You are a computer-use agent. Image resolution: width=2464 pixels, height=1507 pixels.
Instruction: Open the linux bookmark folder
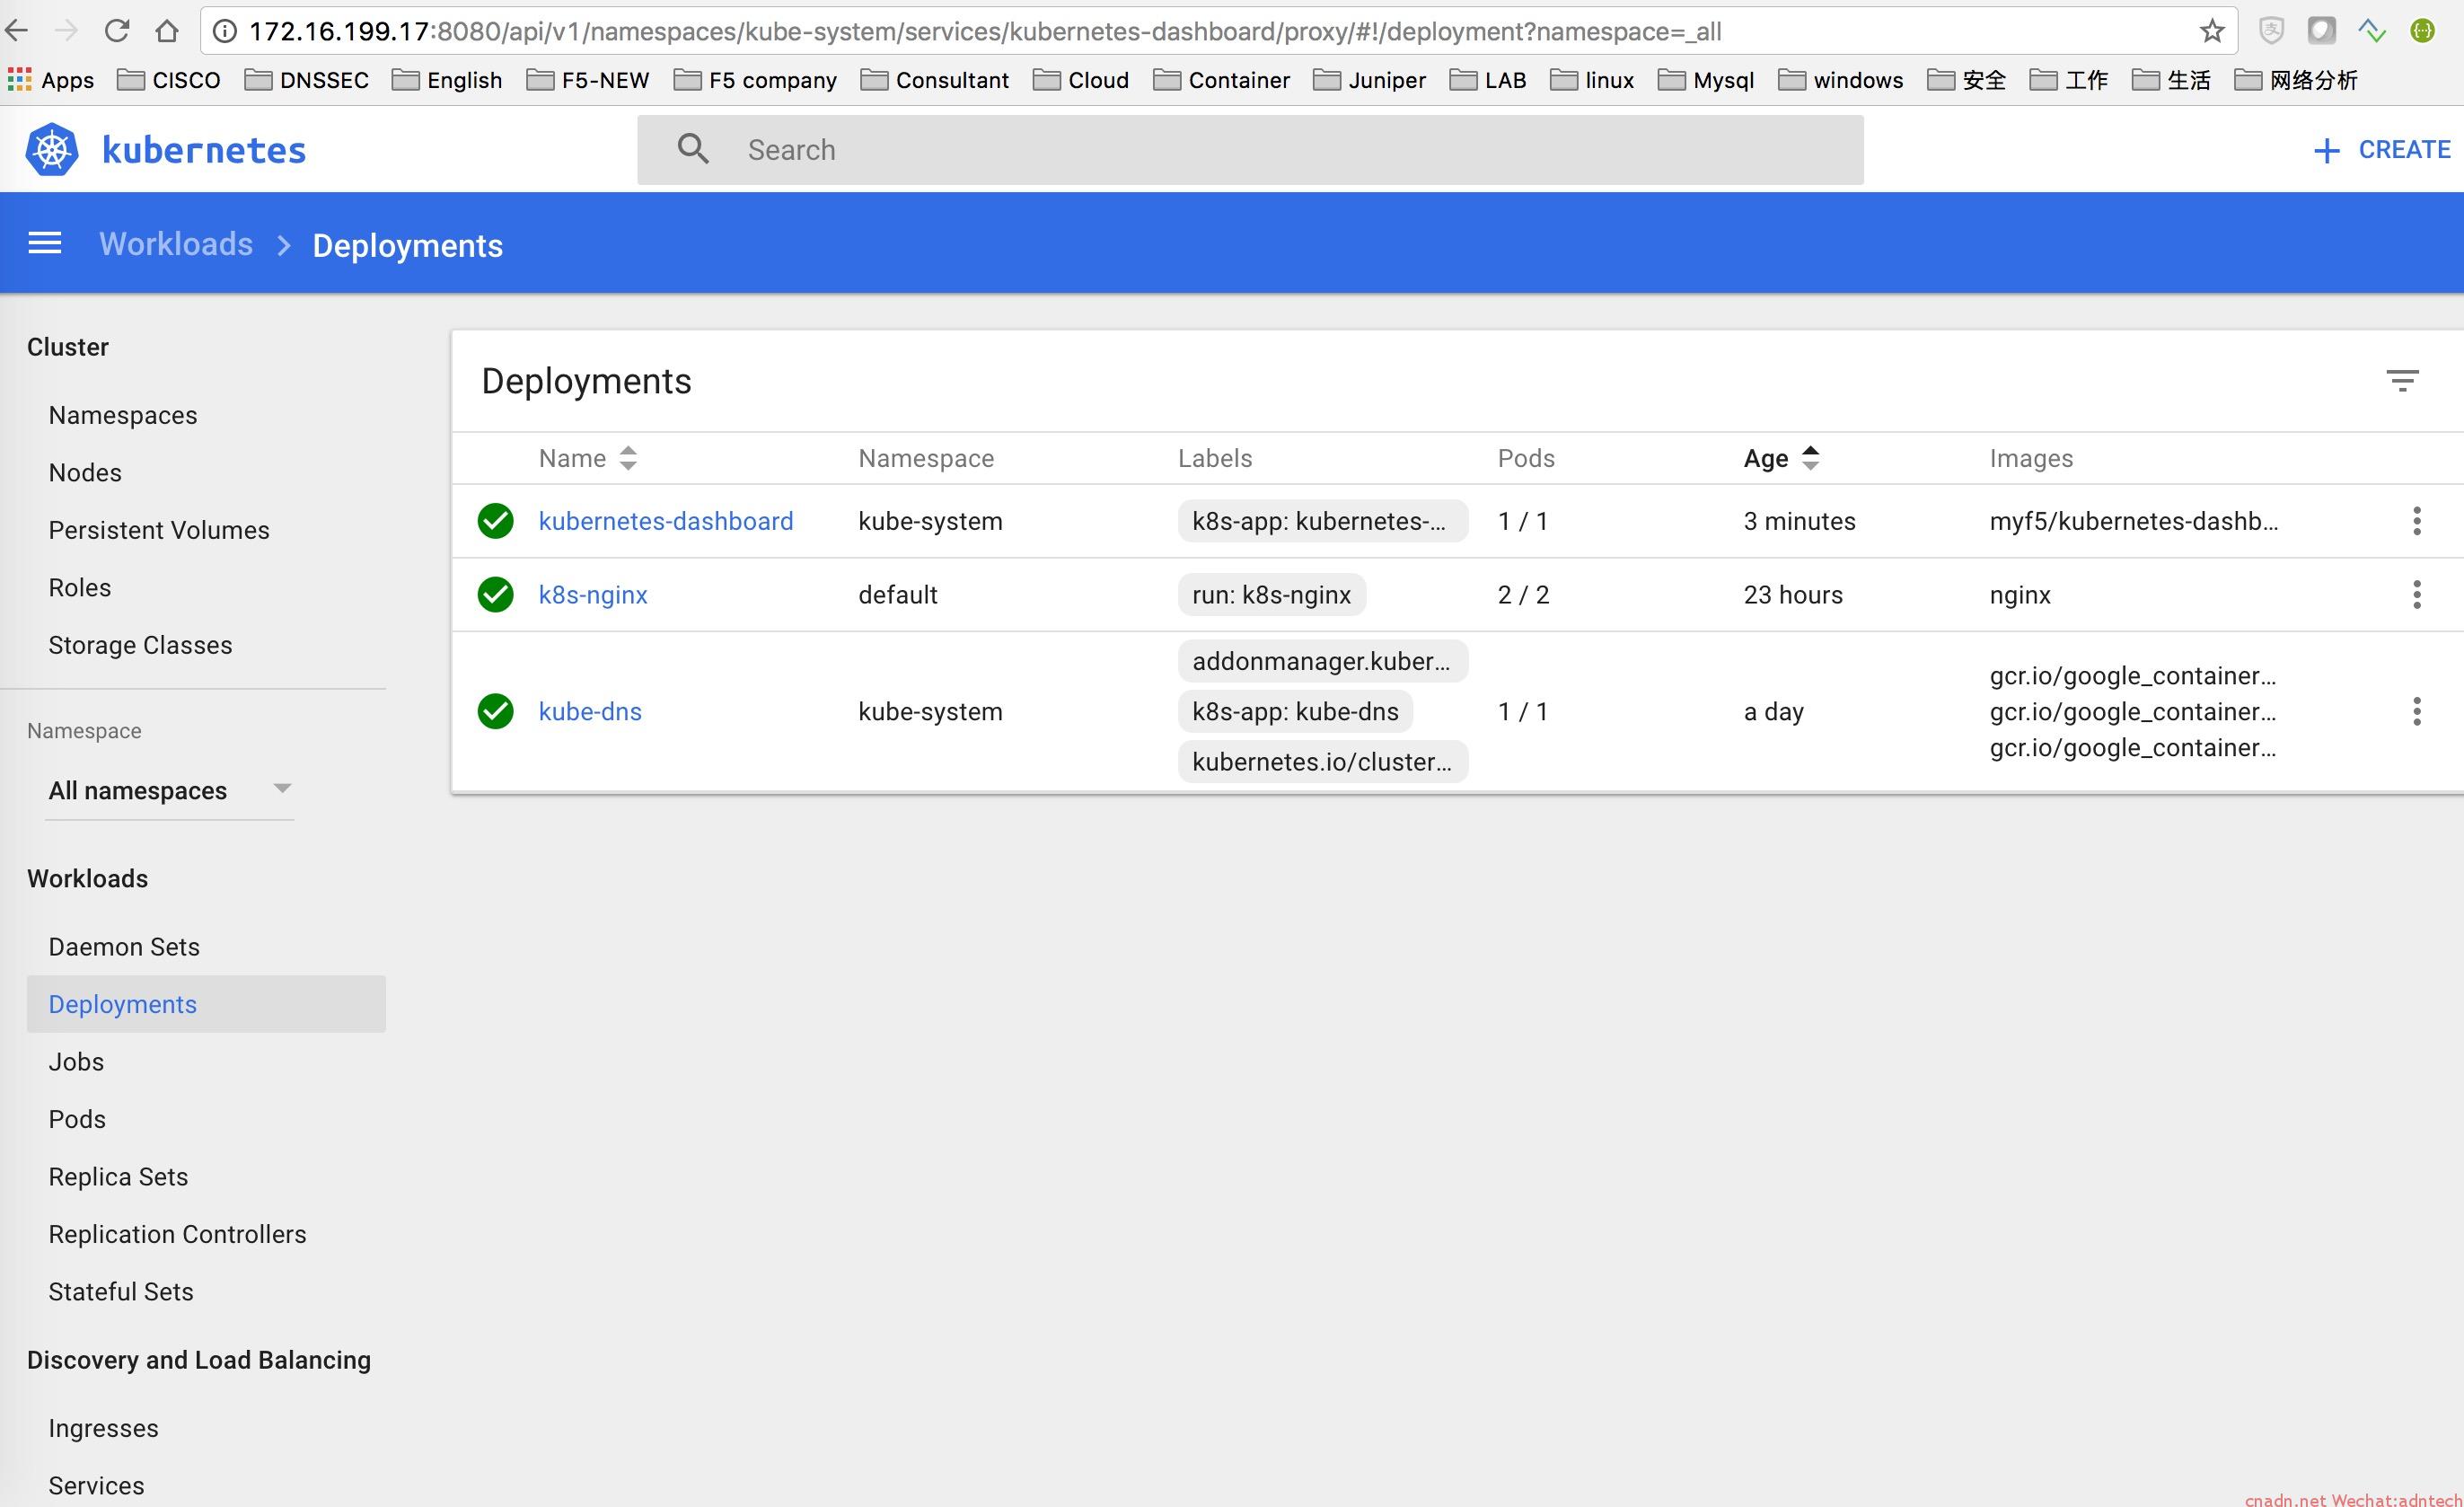click(x=1592, y=80)
